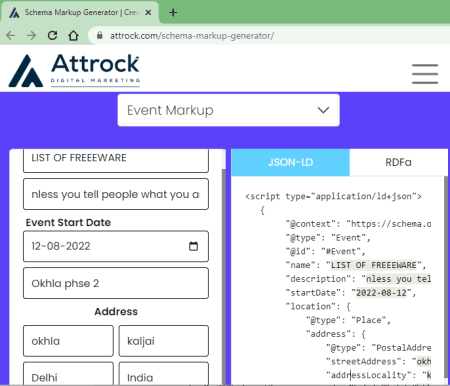The image size is (450, 386).
Task: Click the "startDate" code line
Action: (x=351, y=293)
